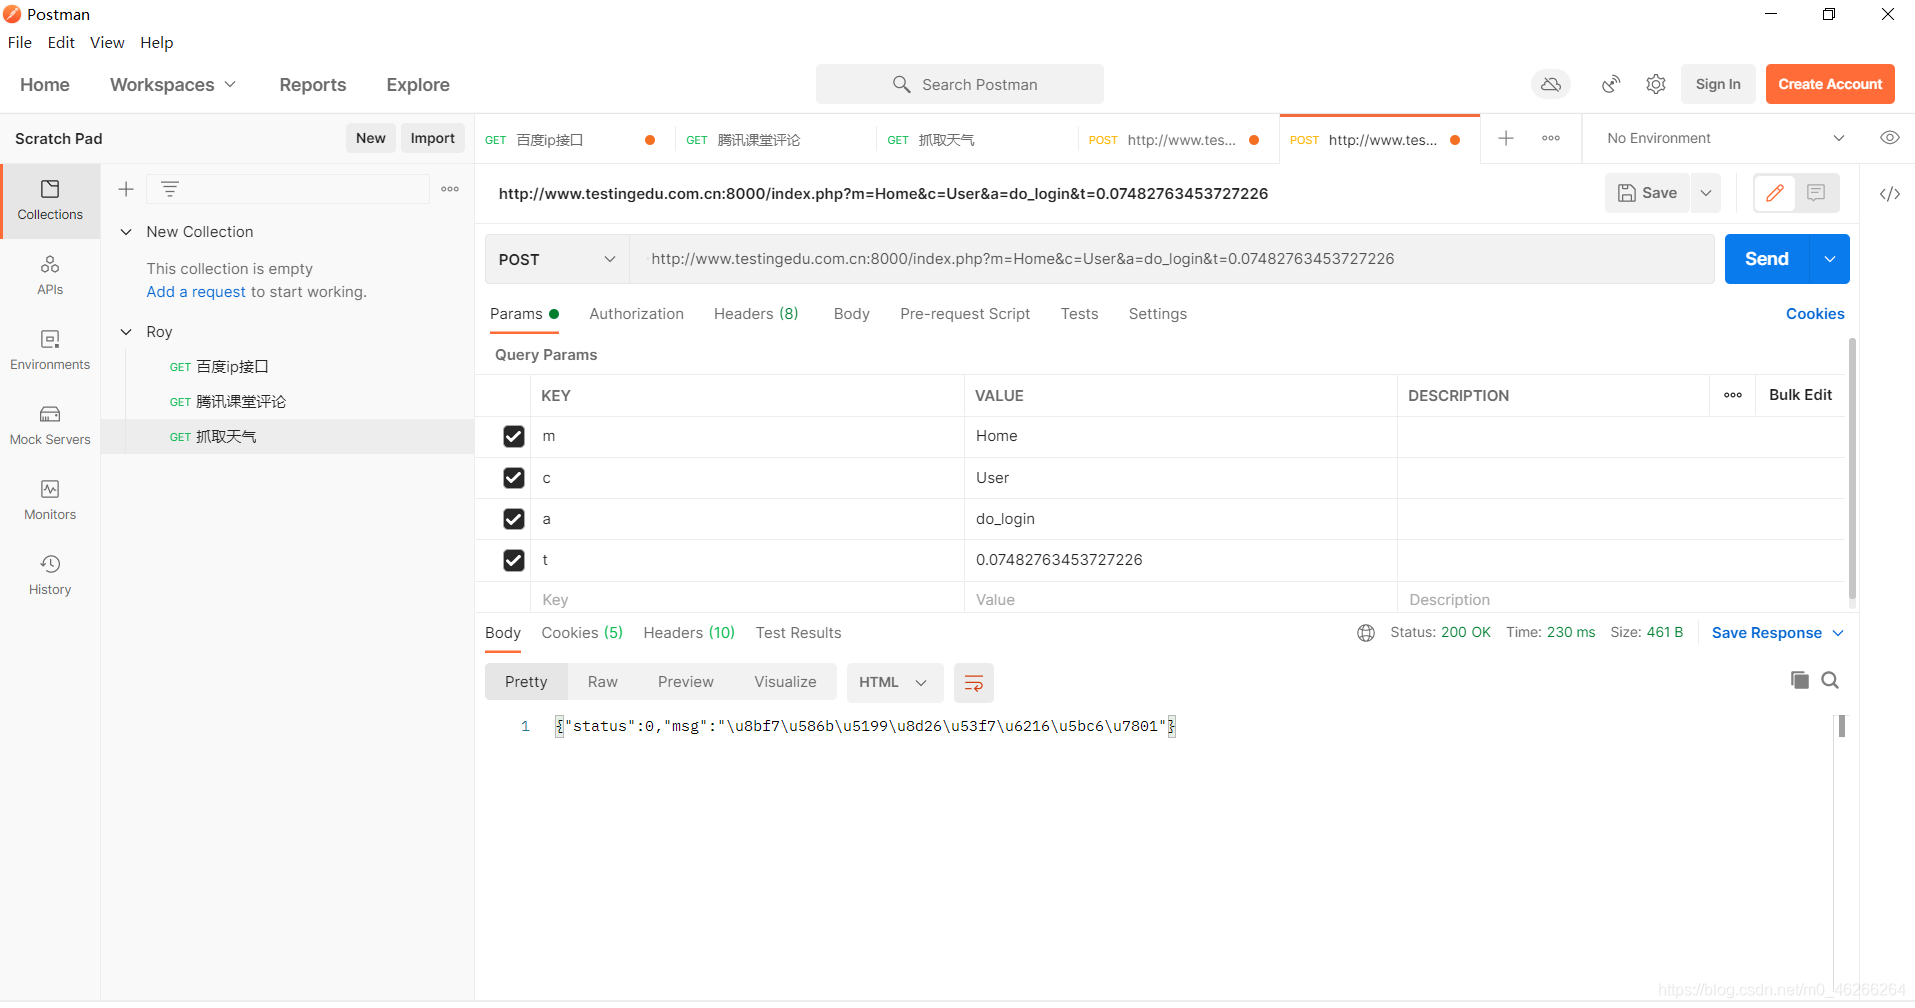Open tab bar three-dot options menu
Viewport: 1915px width, 1008px height.
tap(1551, 139)
